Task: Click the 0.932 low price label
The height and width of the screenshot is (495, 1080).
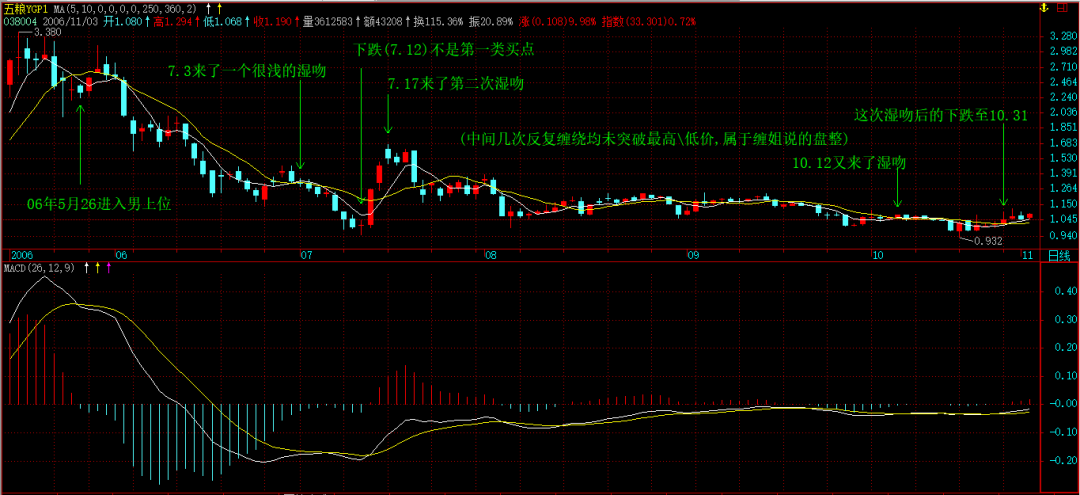Action: (988, 242)
